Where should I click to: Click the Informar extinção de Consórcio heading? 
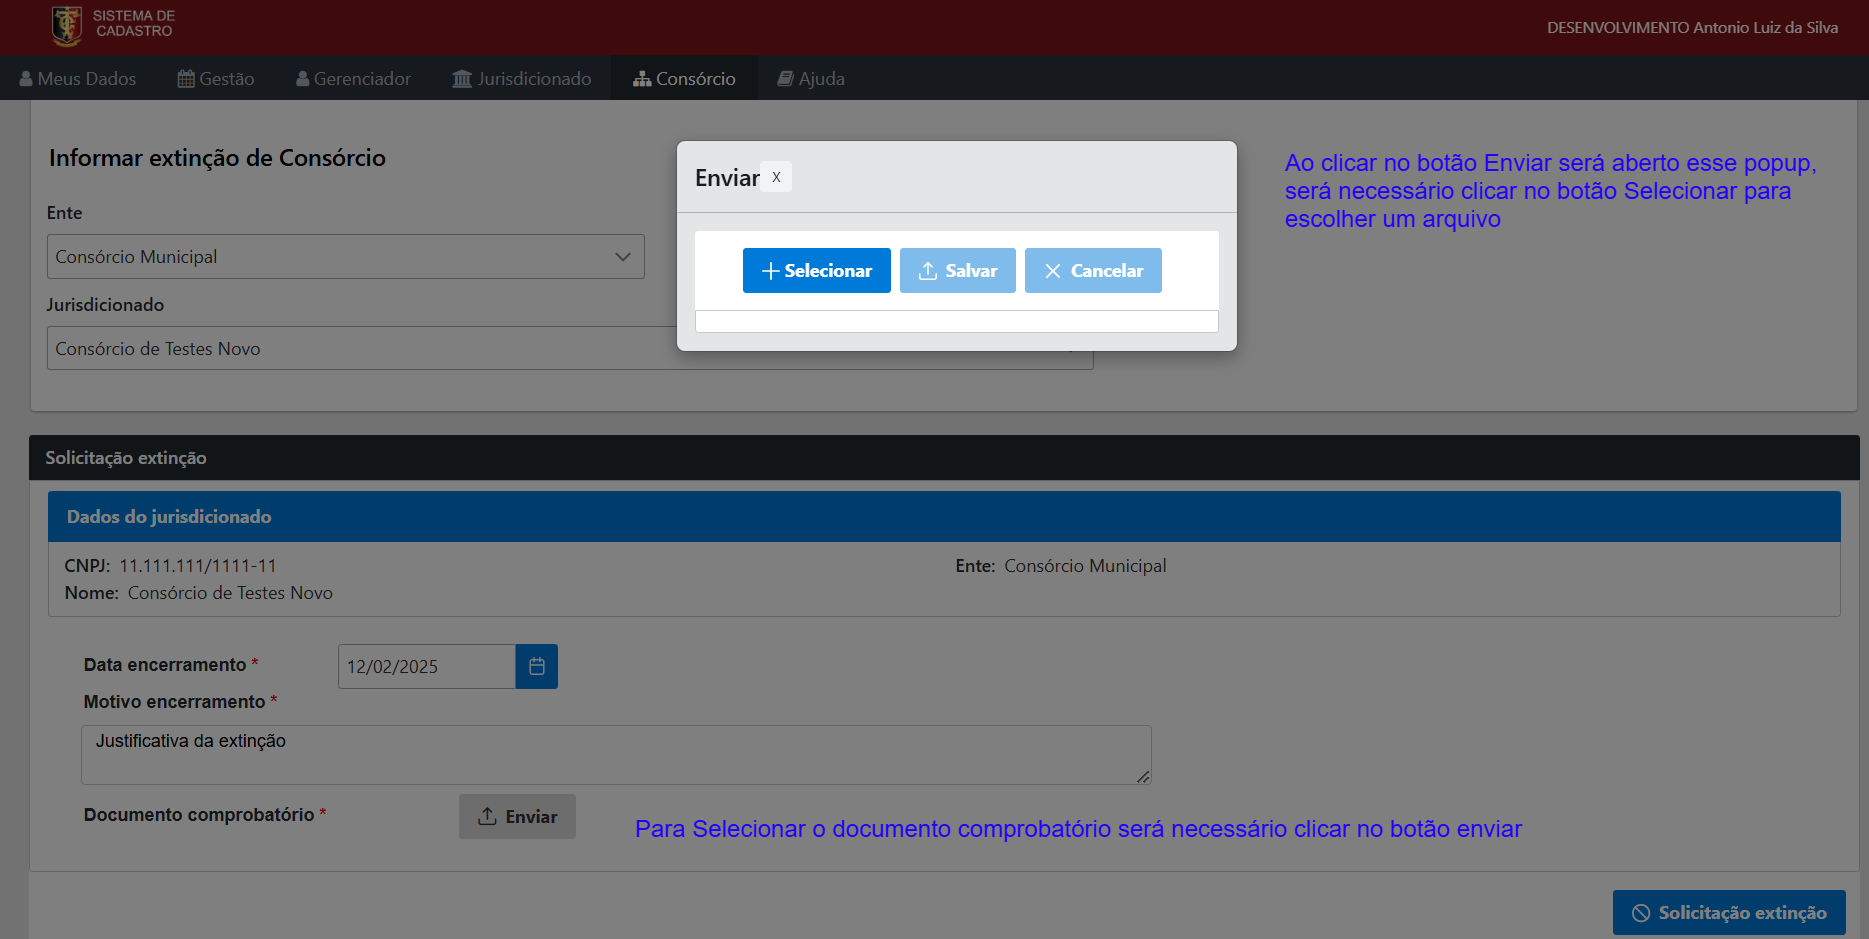(217, 158)
